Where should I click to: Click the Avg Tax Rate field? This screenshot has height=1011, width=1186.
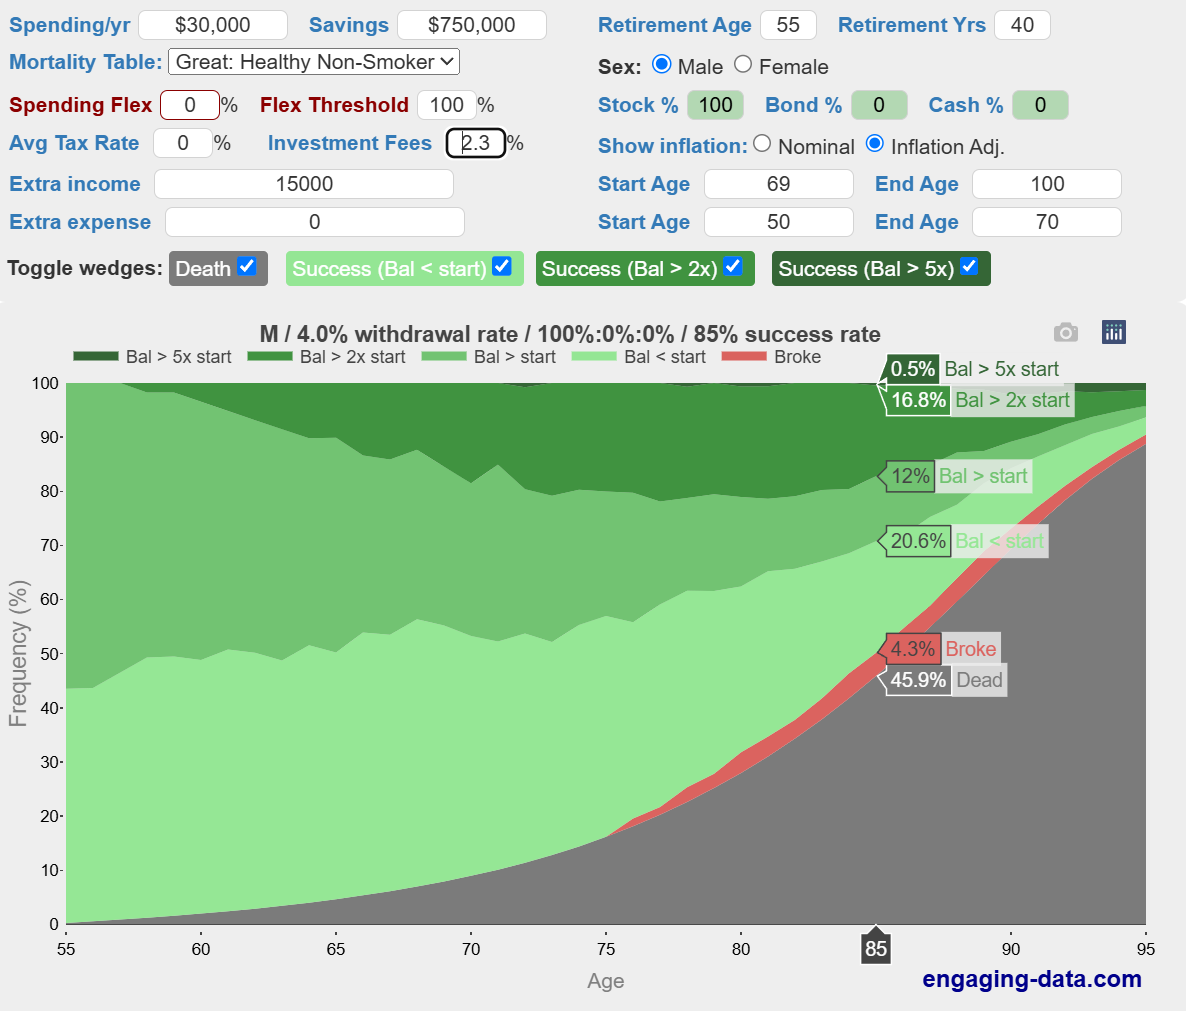183,143
